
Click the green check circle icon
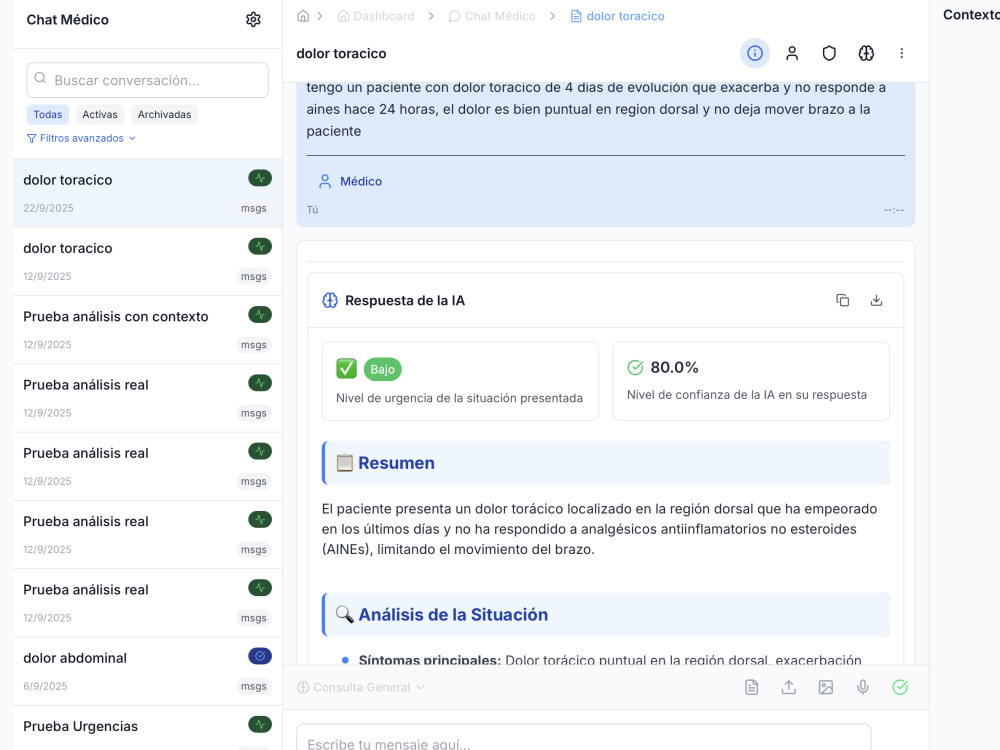(900, 687)
